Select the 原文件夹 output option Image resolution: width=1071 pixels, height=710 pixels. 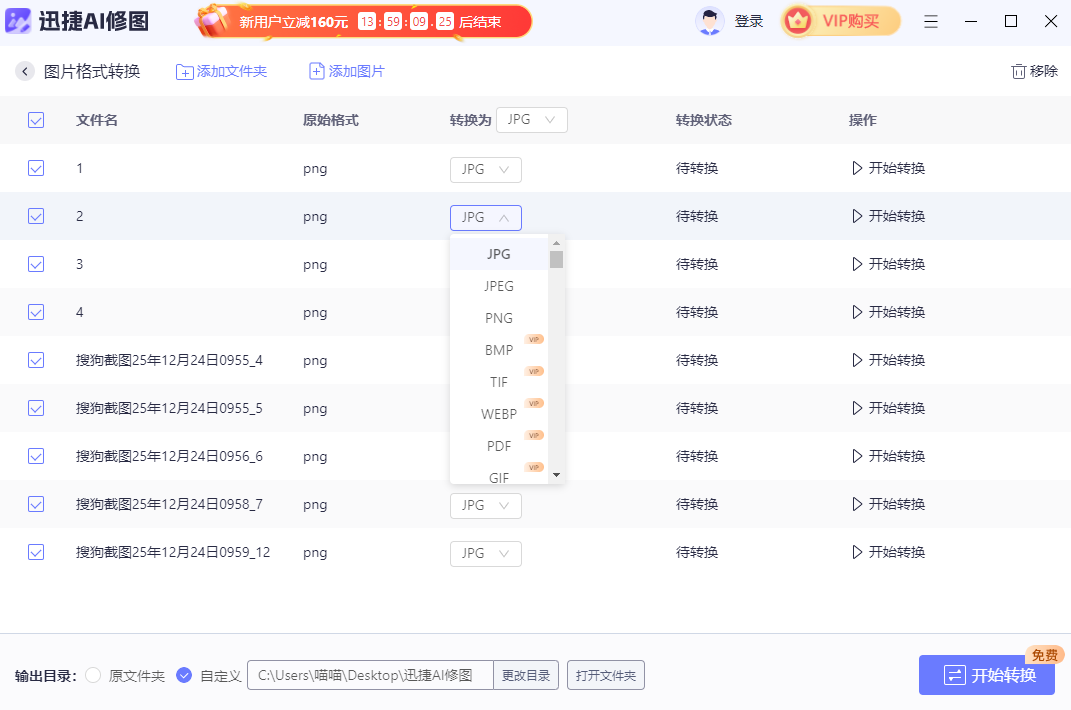[x=92, y=675]
